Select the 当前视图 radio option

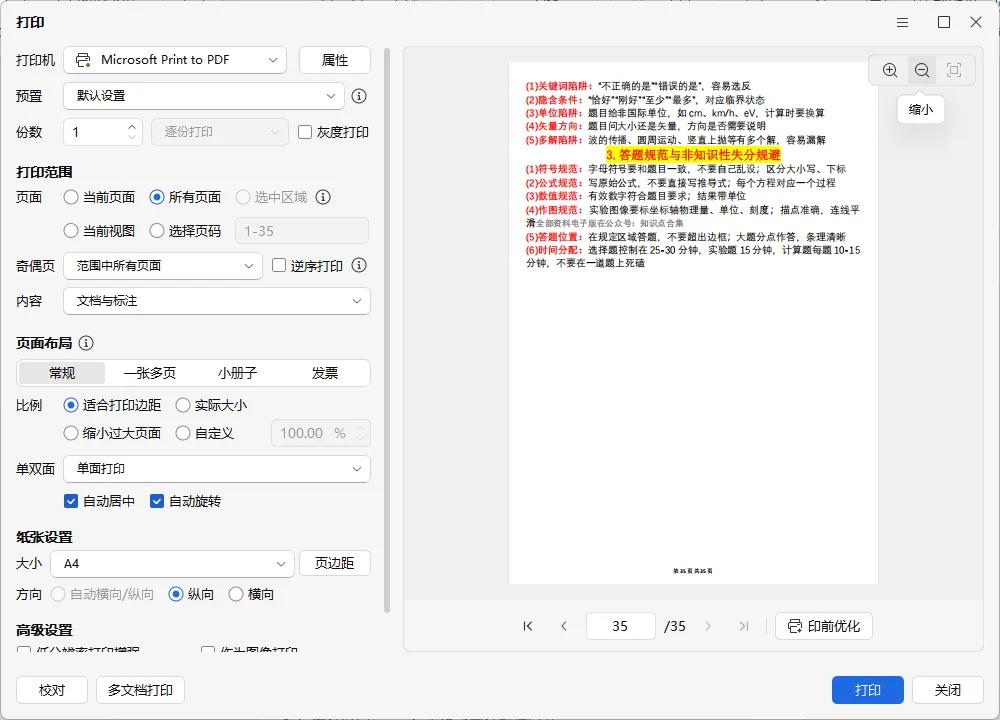71,231
